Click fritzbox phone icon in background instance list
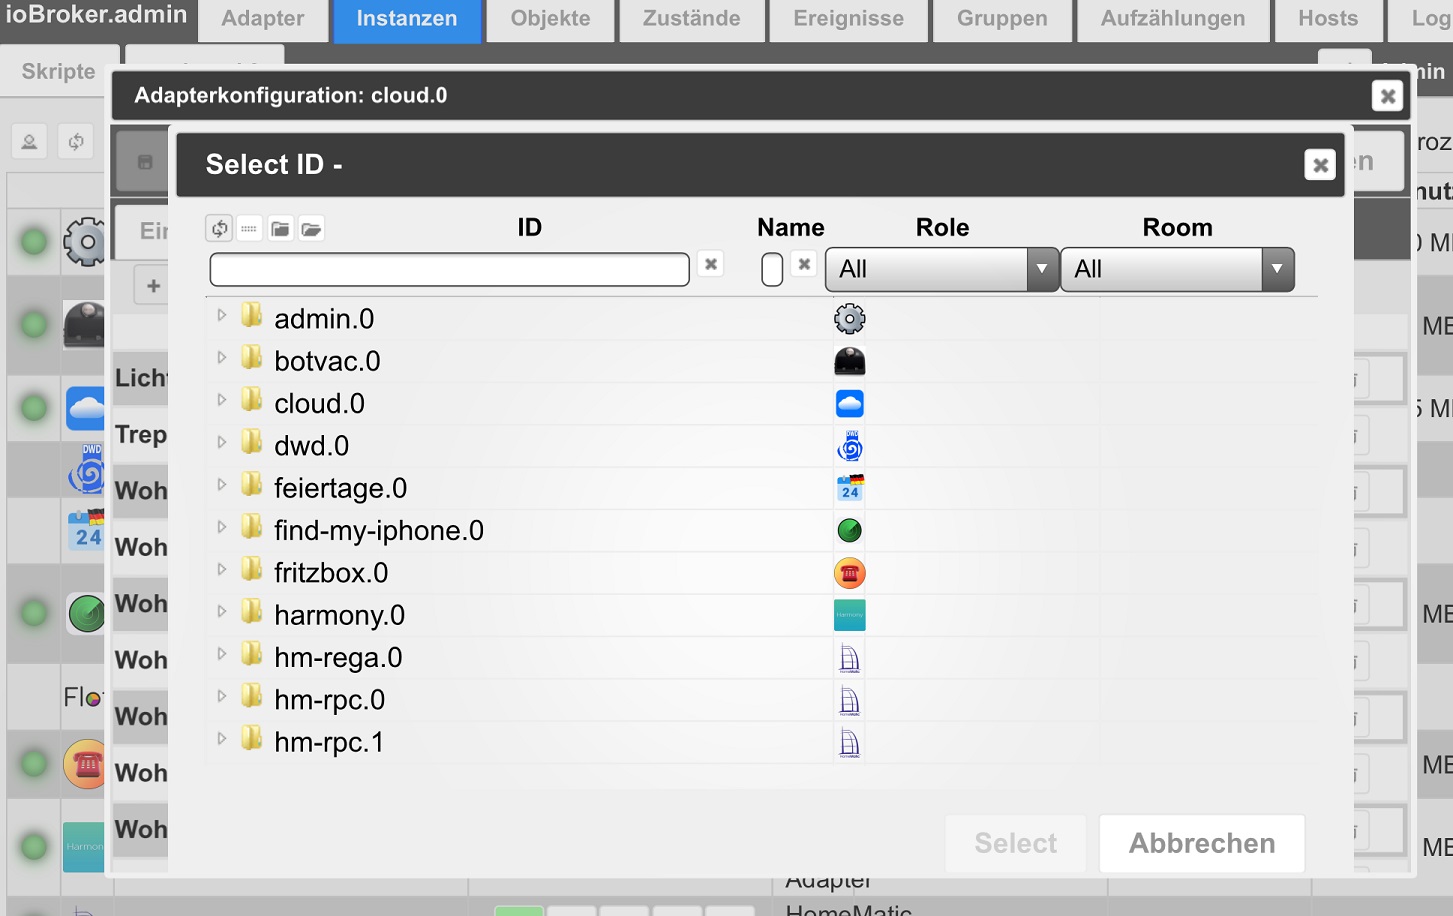The height and width of the screenshot is (916, 1453). pyautogui.click(x=85, y=764)
